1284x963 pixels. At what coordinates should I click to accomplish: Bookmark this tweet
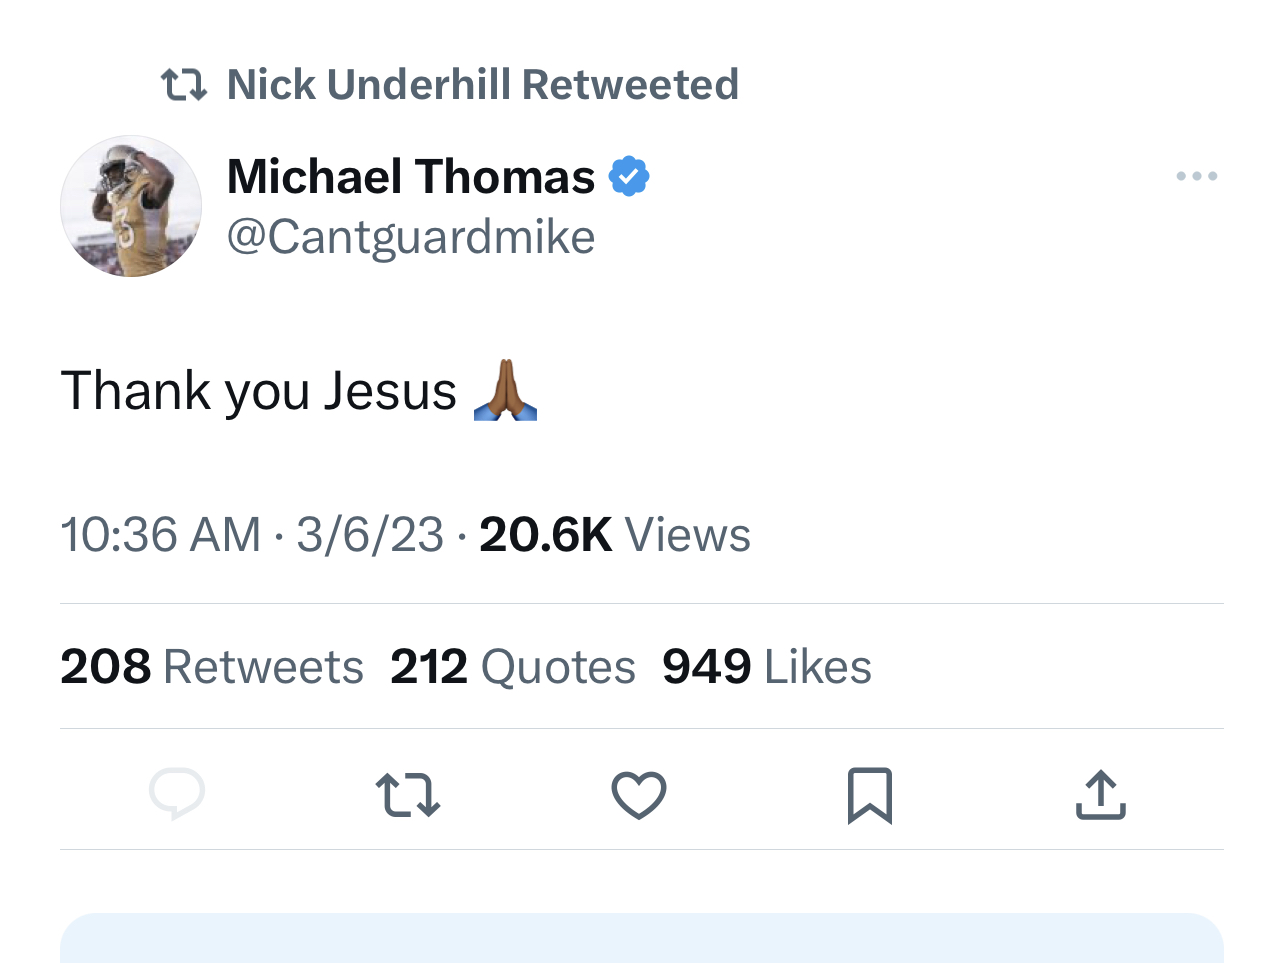tap(869, 795)
